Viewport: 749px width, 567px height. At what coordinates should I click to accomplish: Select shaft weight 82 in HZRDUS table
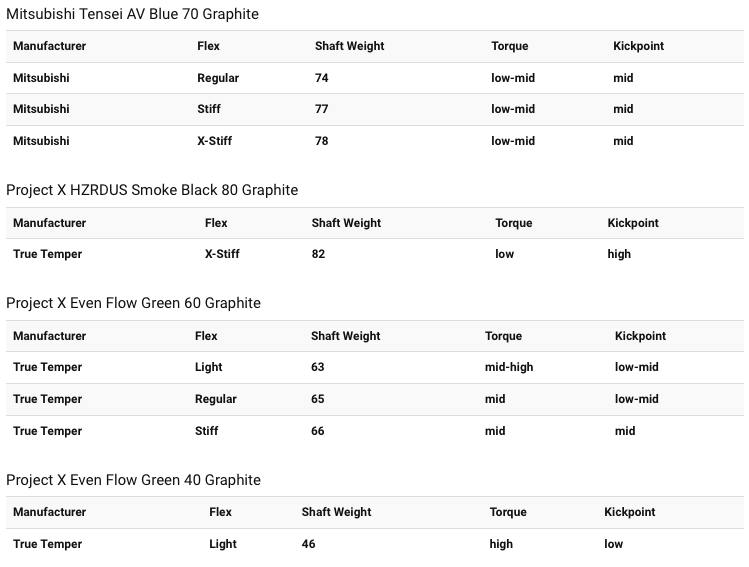318,254
